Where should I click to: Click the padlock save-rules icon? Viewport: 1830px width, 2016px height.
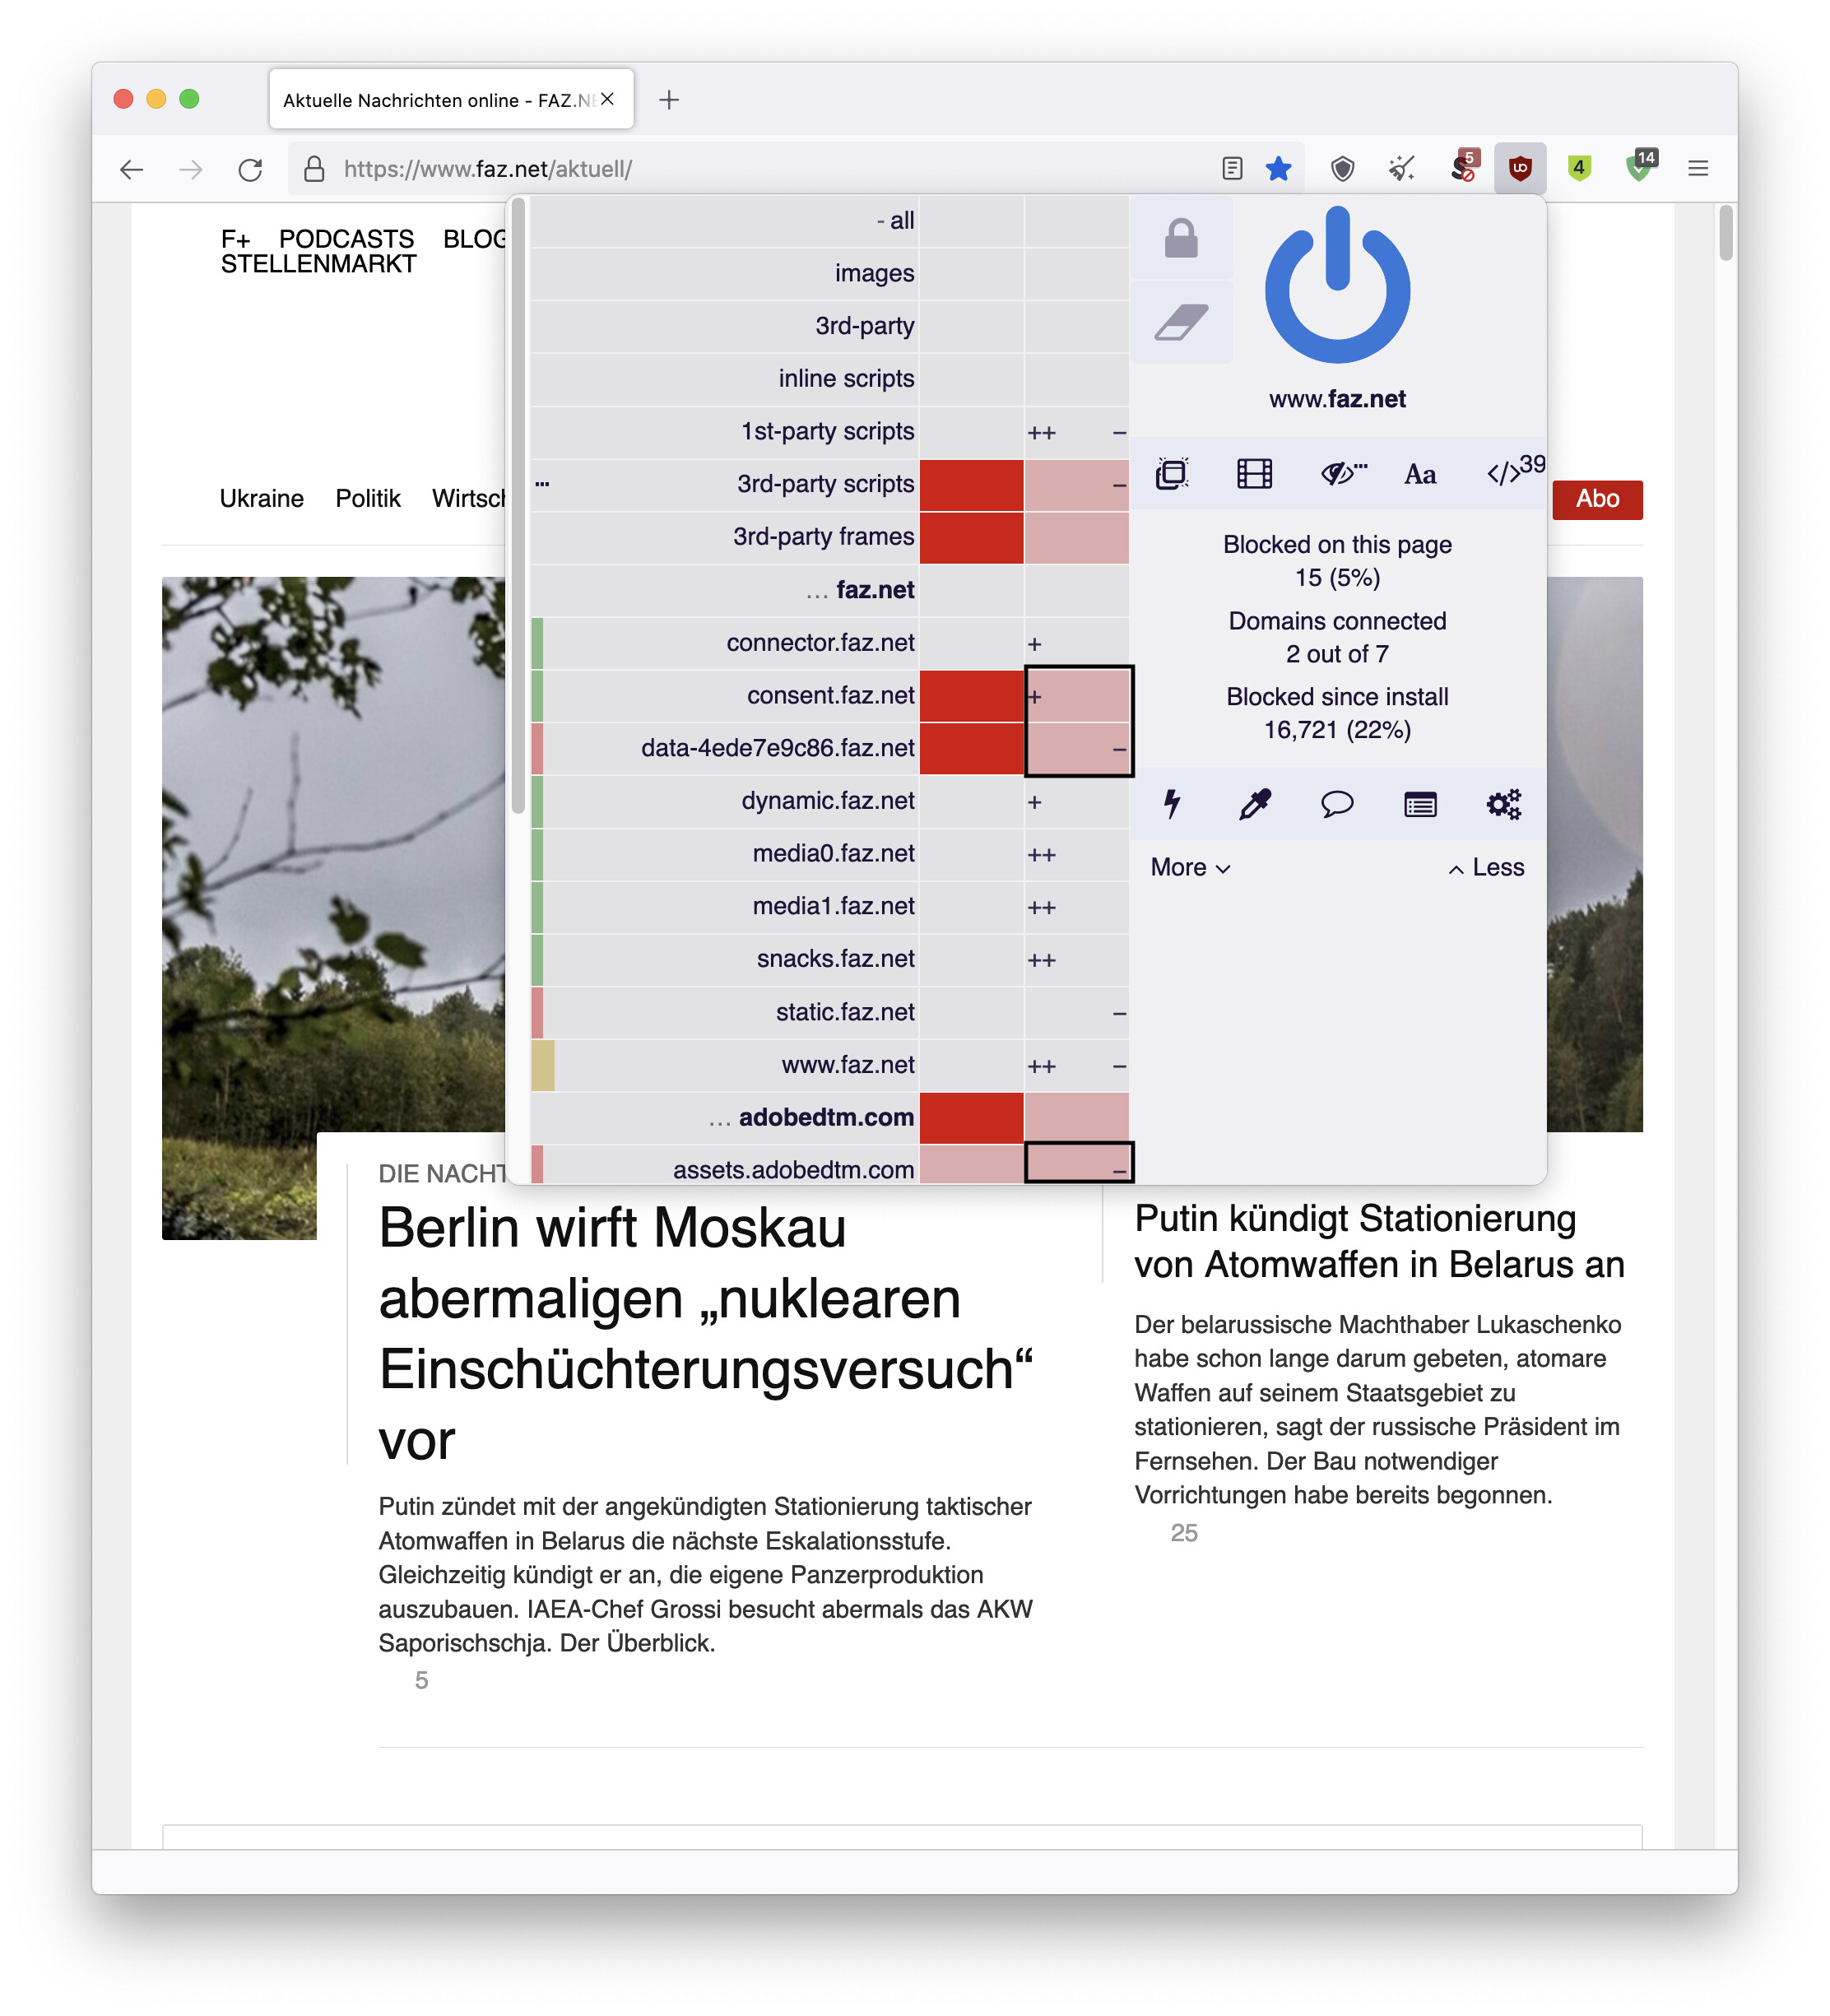[x=1181, y=238]
